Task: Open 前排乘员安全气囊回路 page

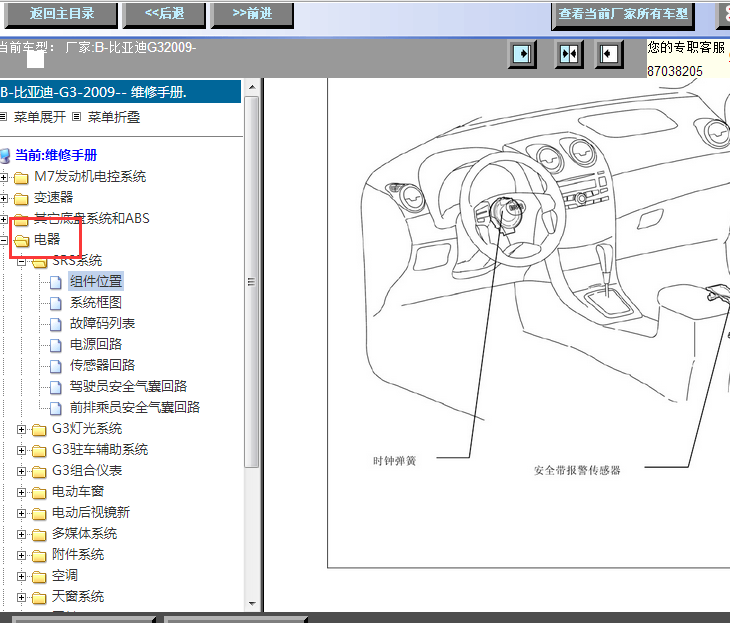Action: coord(135,407)
